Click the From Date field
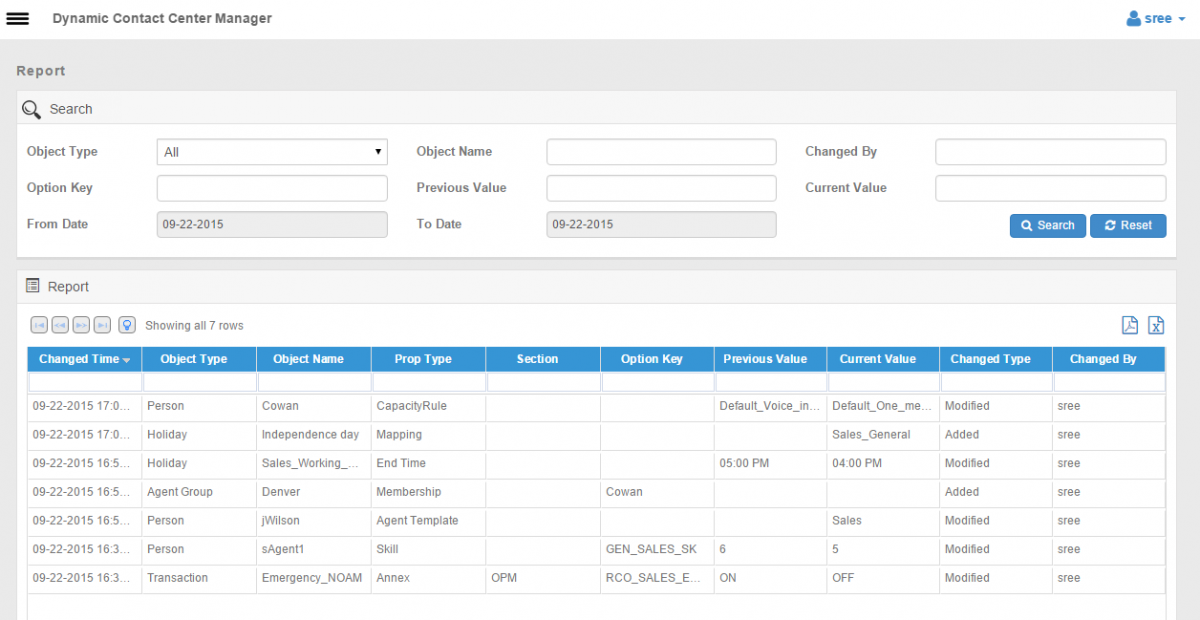This screenshot has height=620, width=1200. (271, 224)
